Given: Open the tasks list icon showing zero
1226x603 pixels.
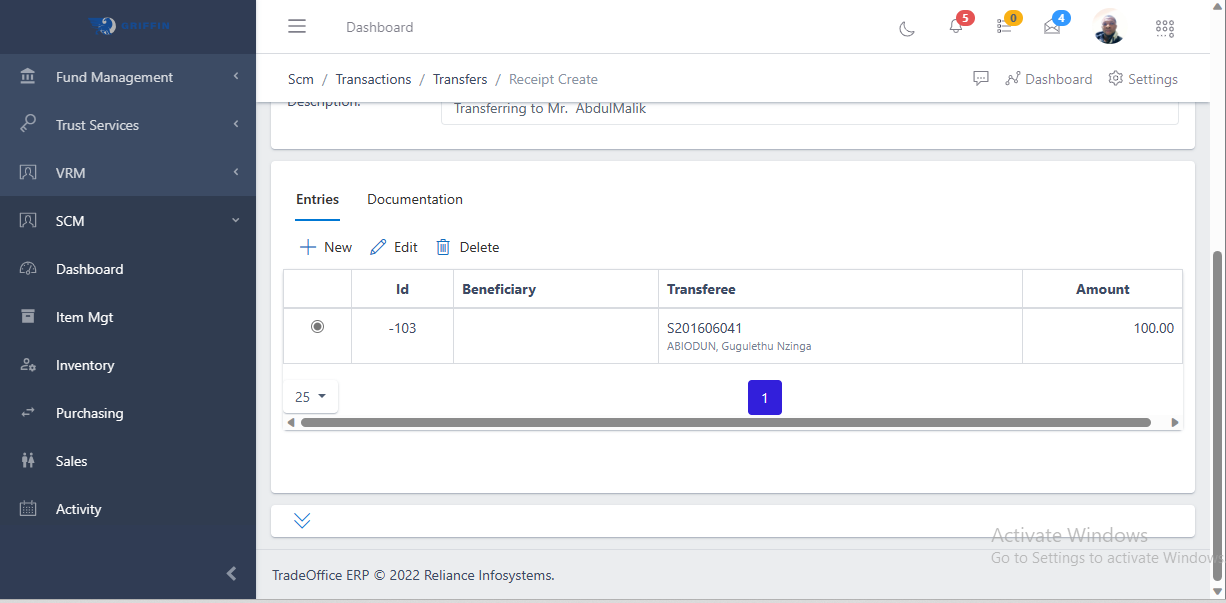Looking at the screenshot, I should 1003,27.
